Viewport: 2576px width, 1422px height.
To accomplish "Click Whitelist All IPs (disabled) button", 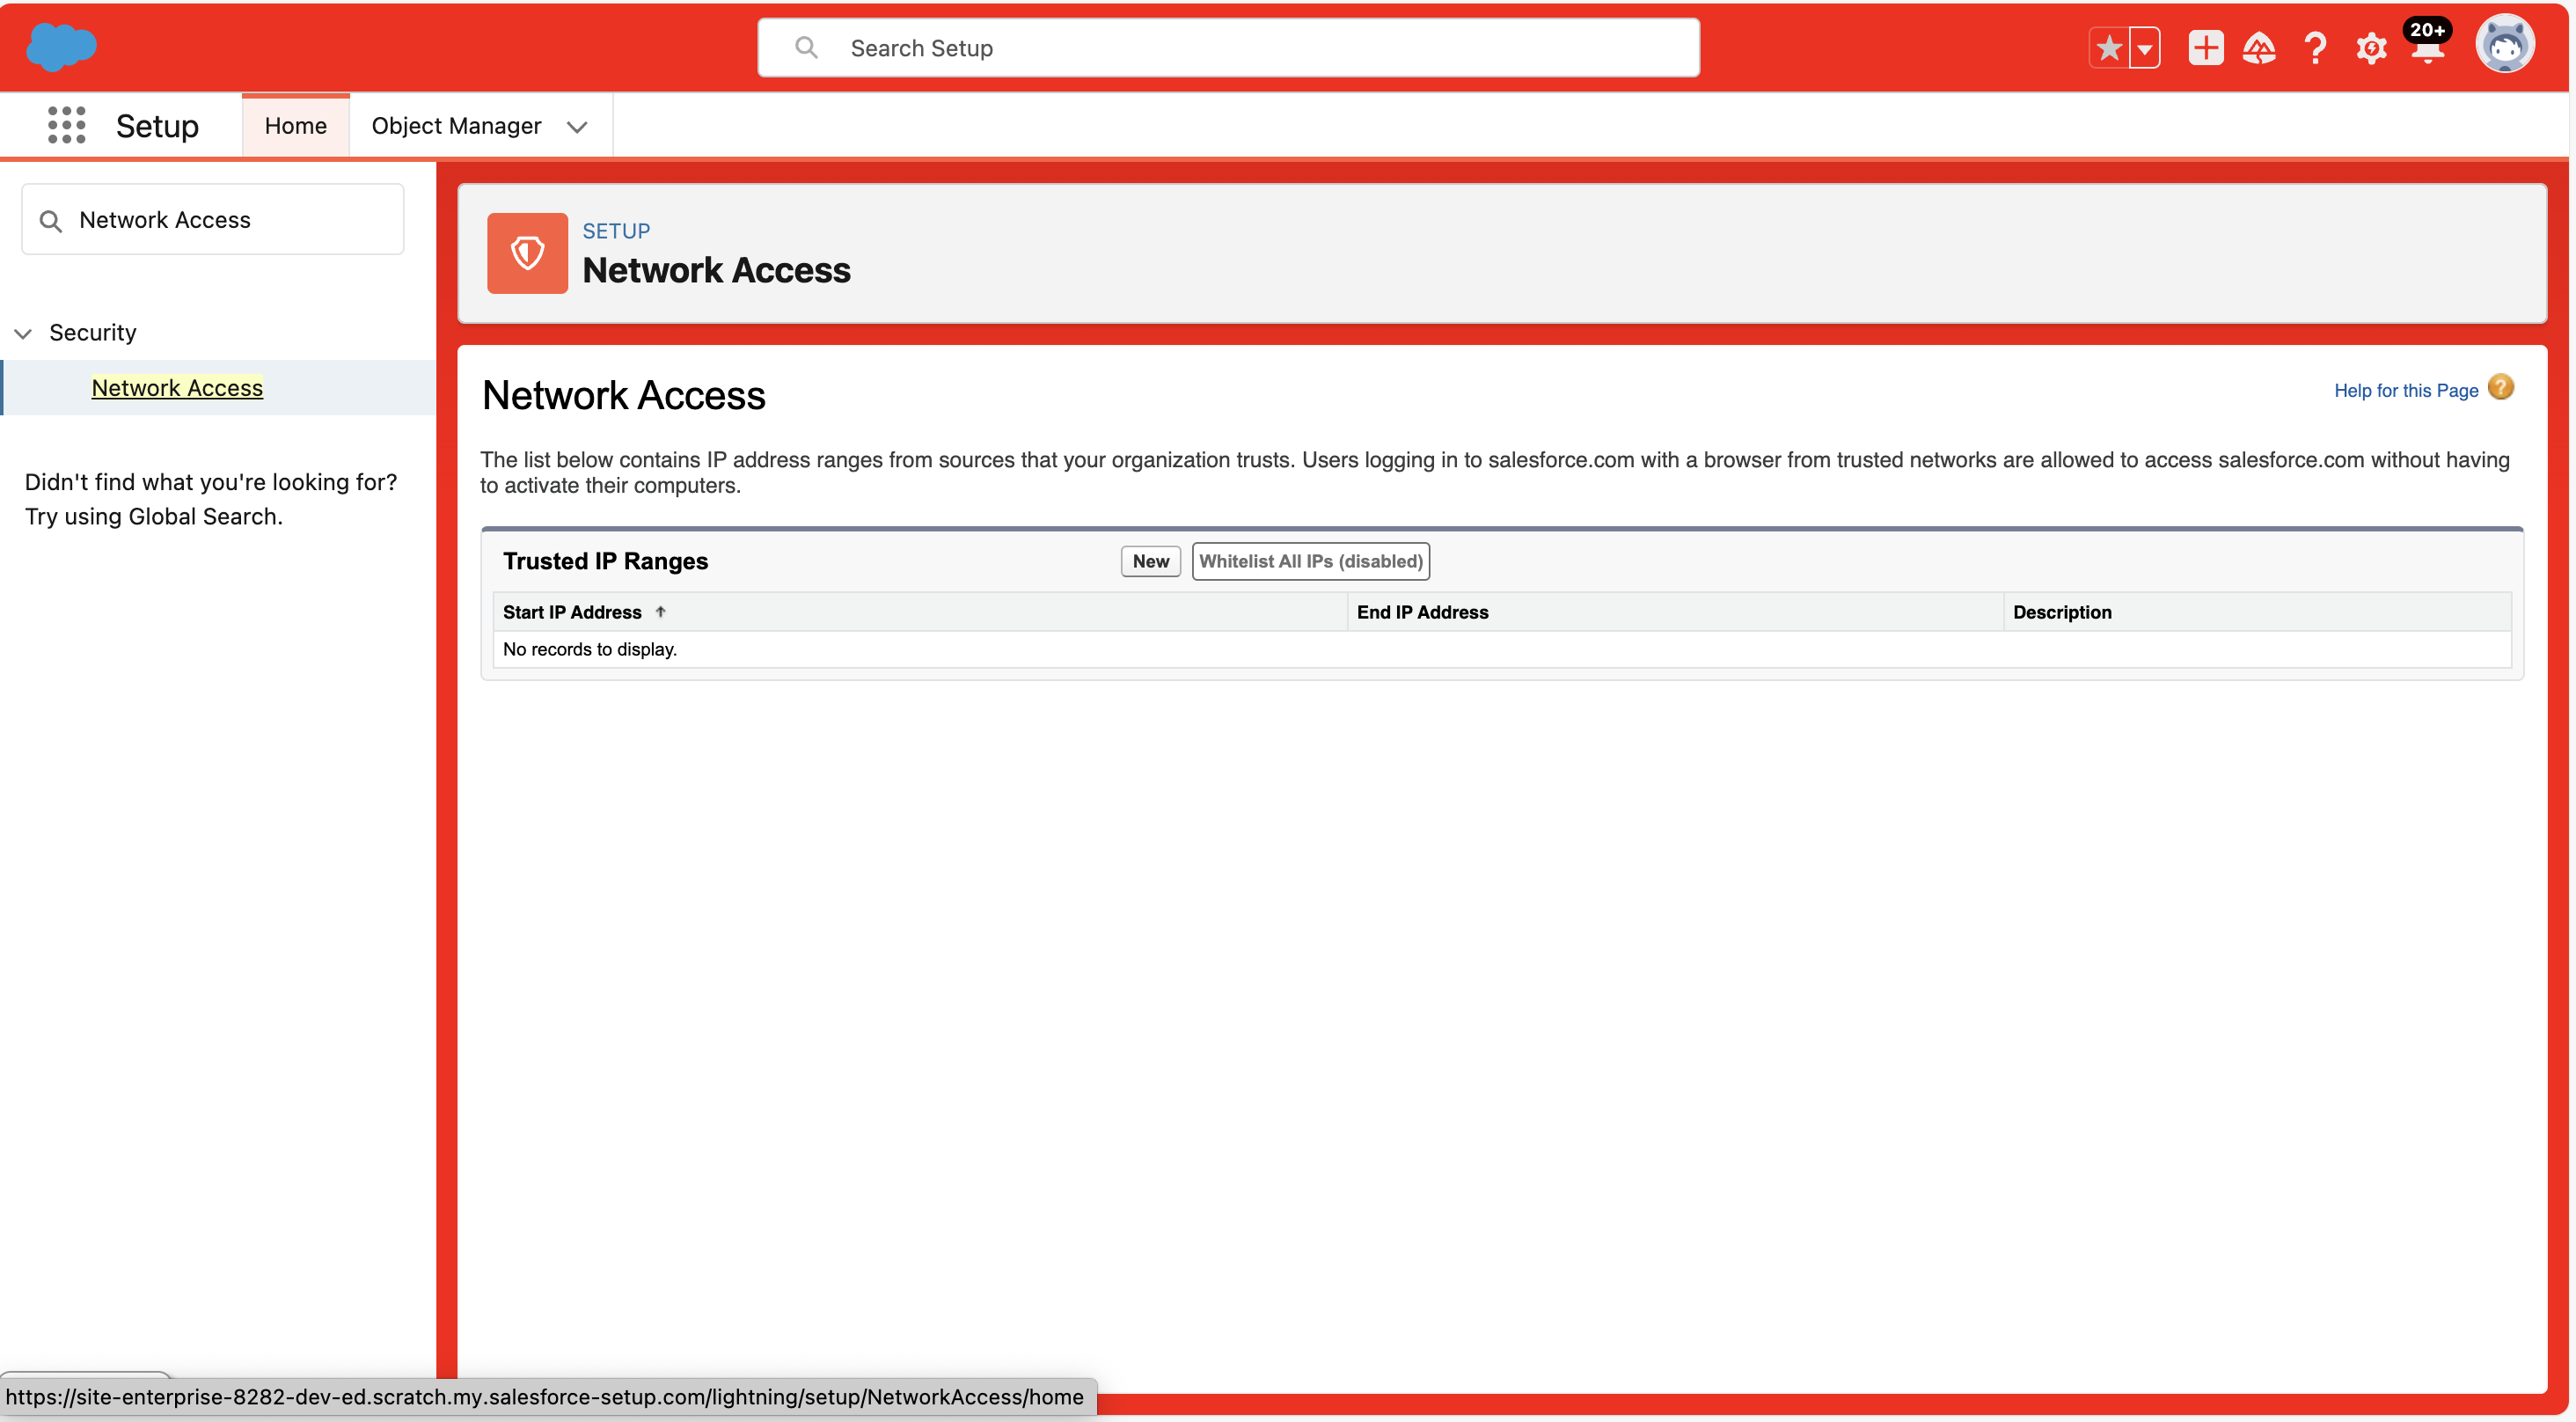I will pyautogui.click(x=1310, y=561).
